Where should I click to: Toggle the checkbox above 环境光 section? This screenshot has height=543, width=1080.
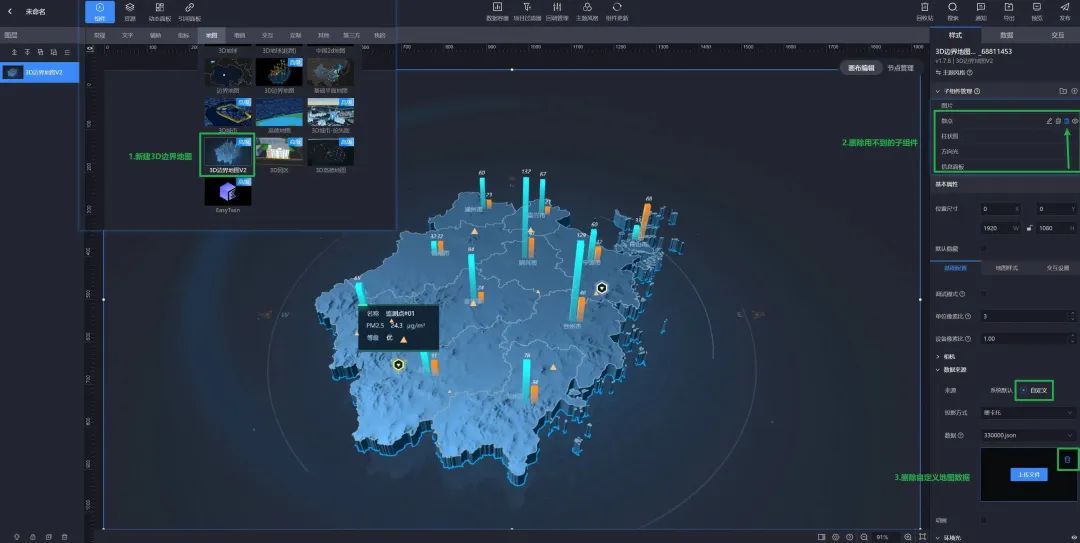coord(984,520)
